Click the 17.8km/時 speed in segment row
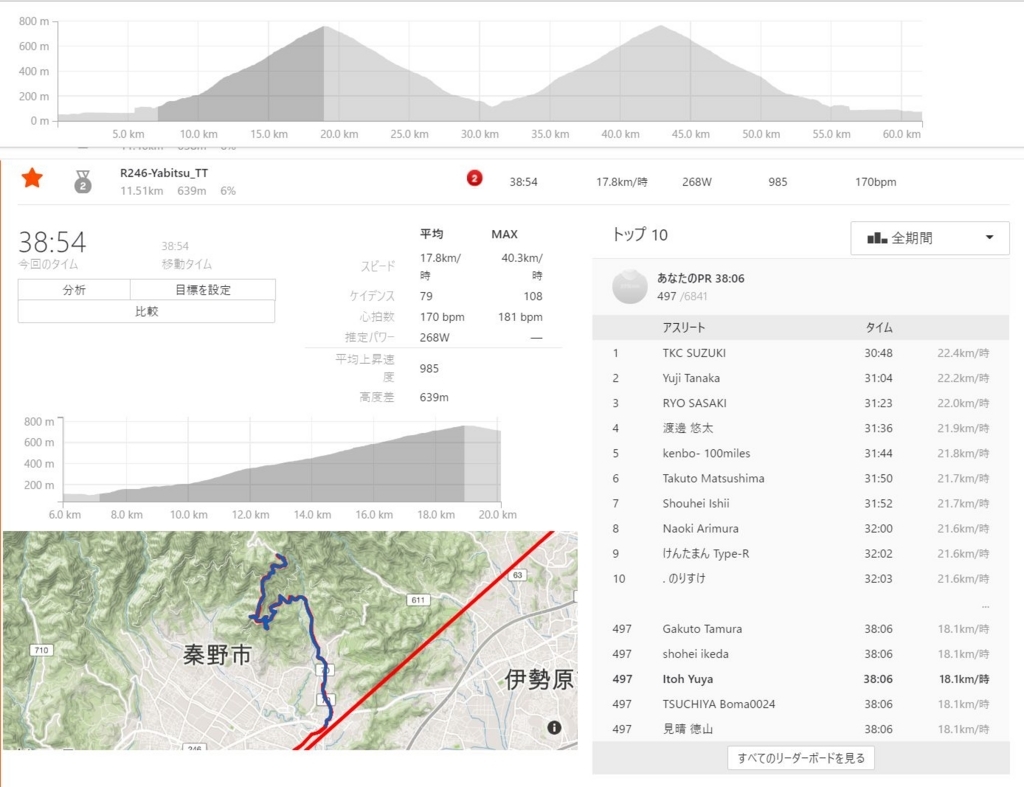This screenshot has height=787, width=1024. pos(622,182)
